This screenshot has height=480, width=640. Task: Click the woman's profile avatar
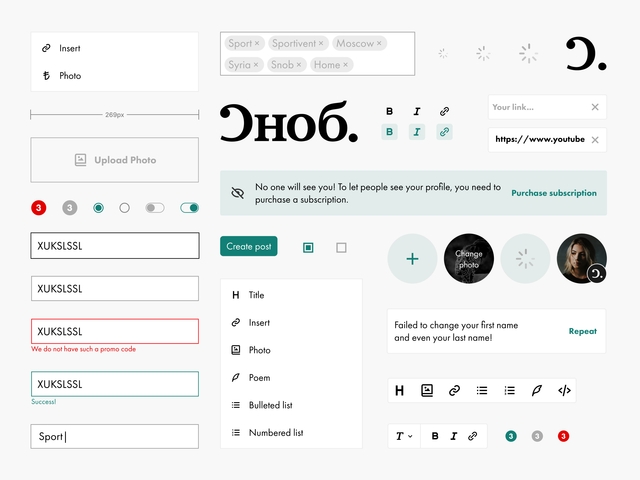[582, 259]
